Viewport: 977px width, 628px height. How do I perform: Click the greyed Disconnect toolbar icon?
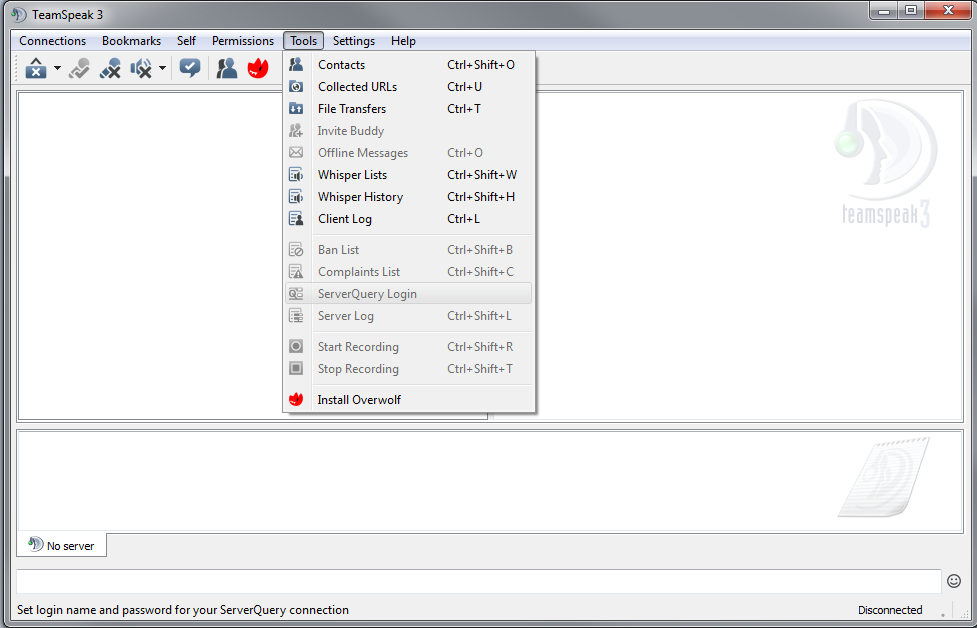coord(79,68)
